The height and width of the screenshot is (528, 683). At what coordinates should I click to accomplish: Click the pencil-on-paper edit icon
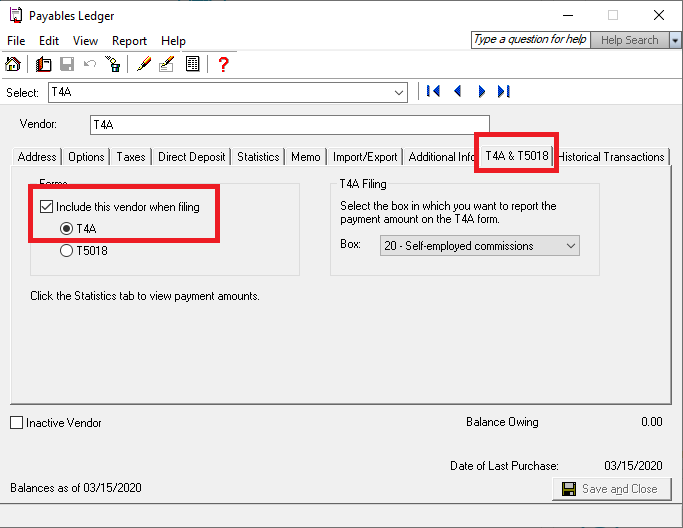click(x=166, y=64)
